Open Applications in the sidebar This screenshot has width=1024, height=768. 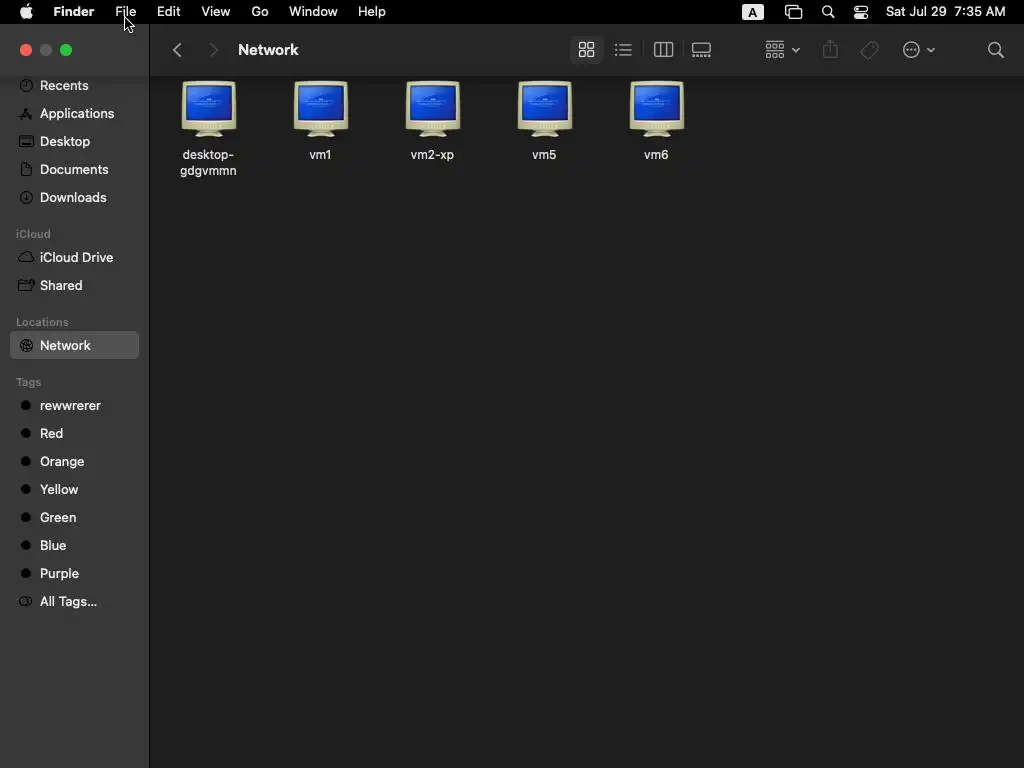74,114
